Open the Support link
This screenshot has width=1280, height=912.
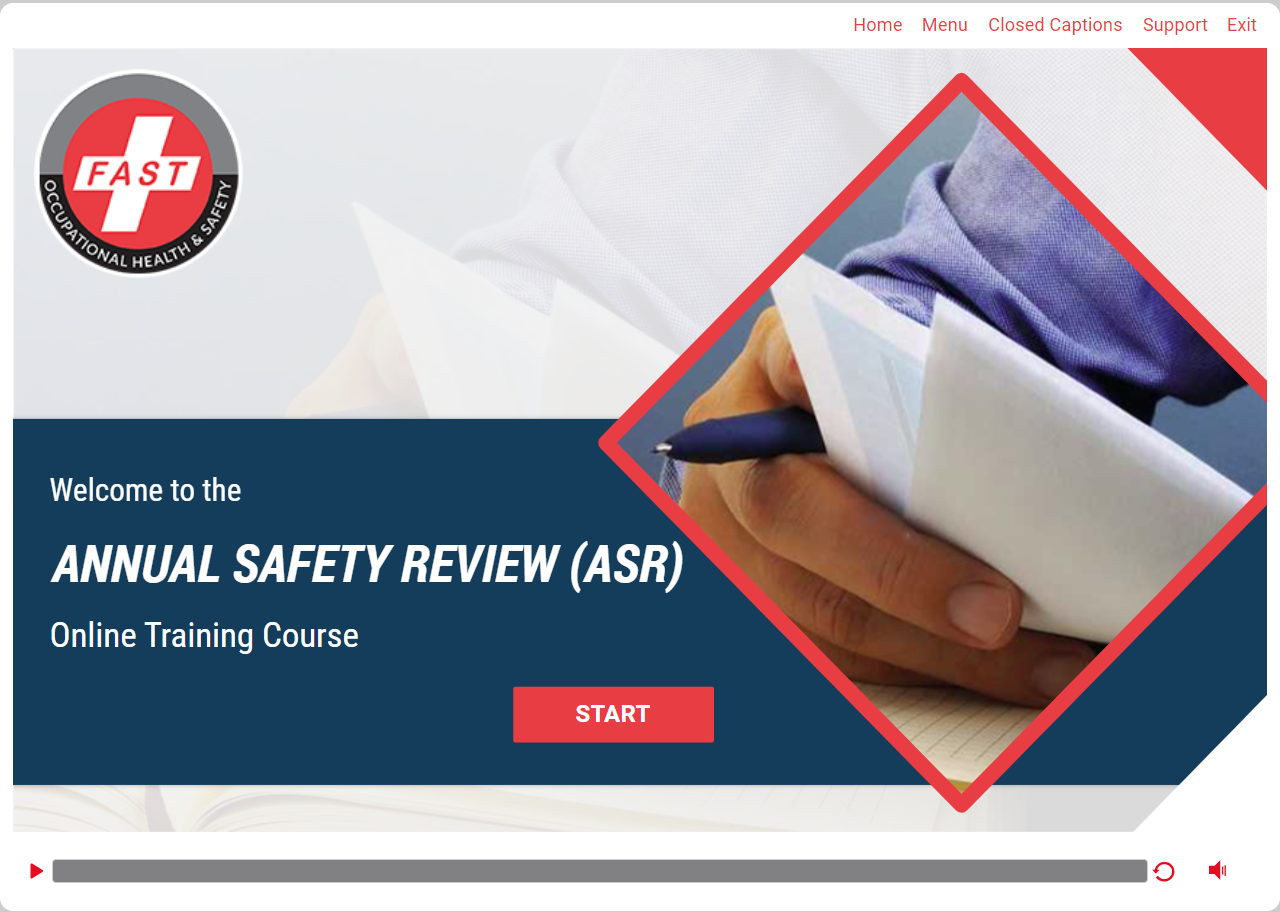[x=1175, y=25]
